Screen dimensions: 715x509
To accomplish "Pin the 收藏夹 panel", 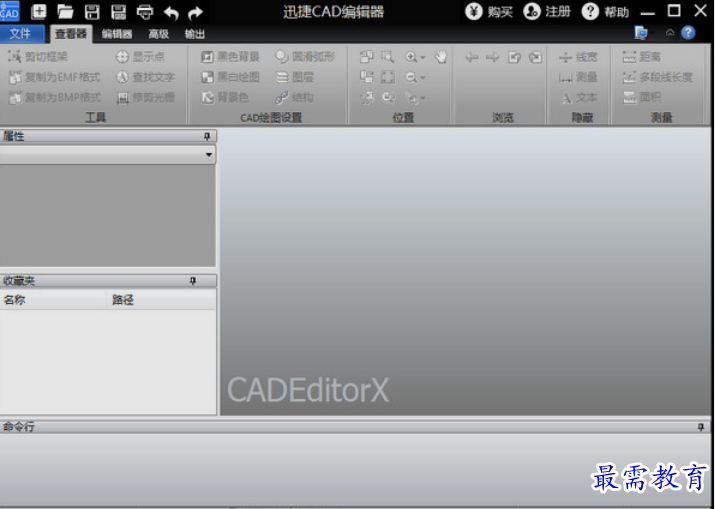I will (x=193, y=281).
